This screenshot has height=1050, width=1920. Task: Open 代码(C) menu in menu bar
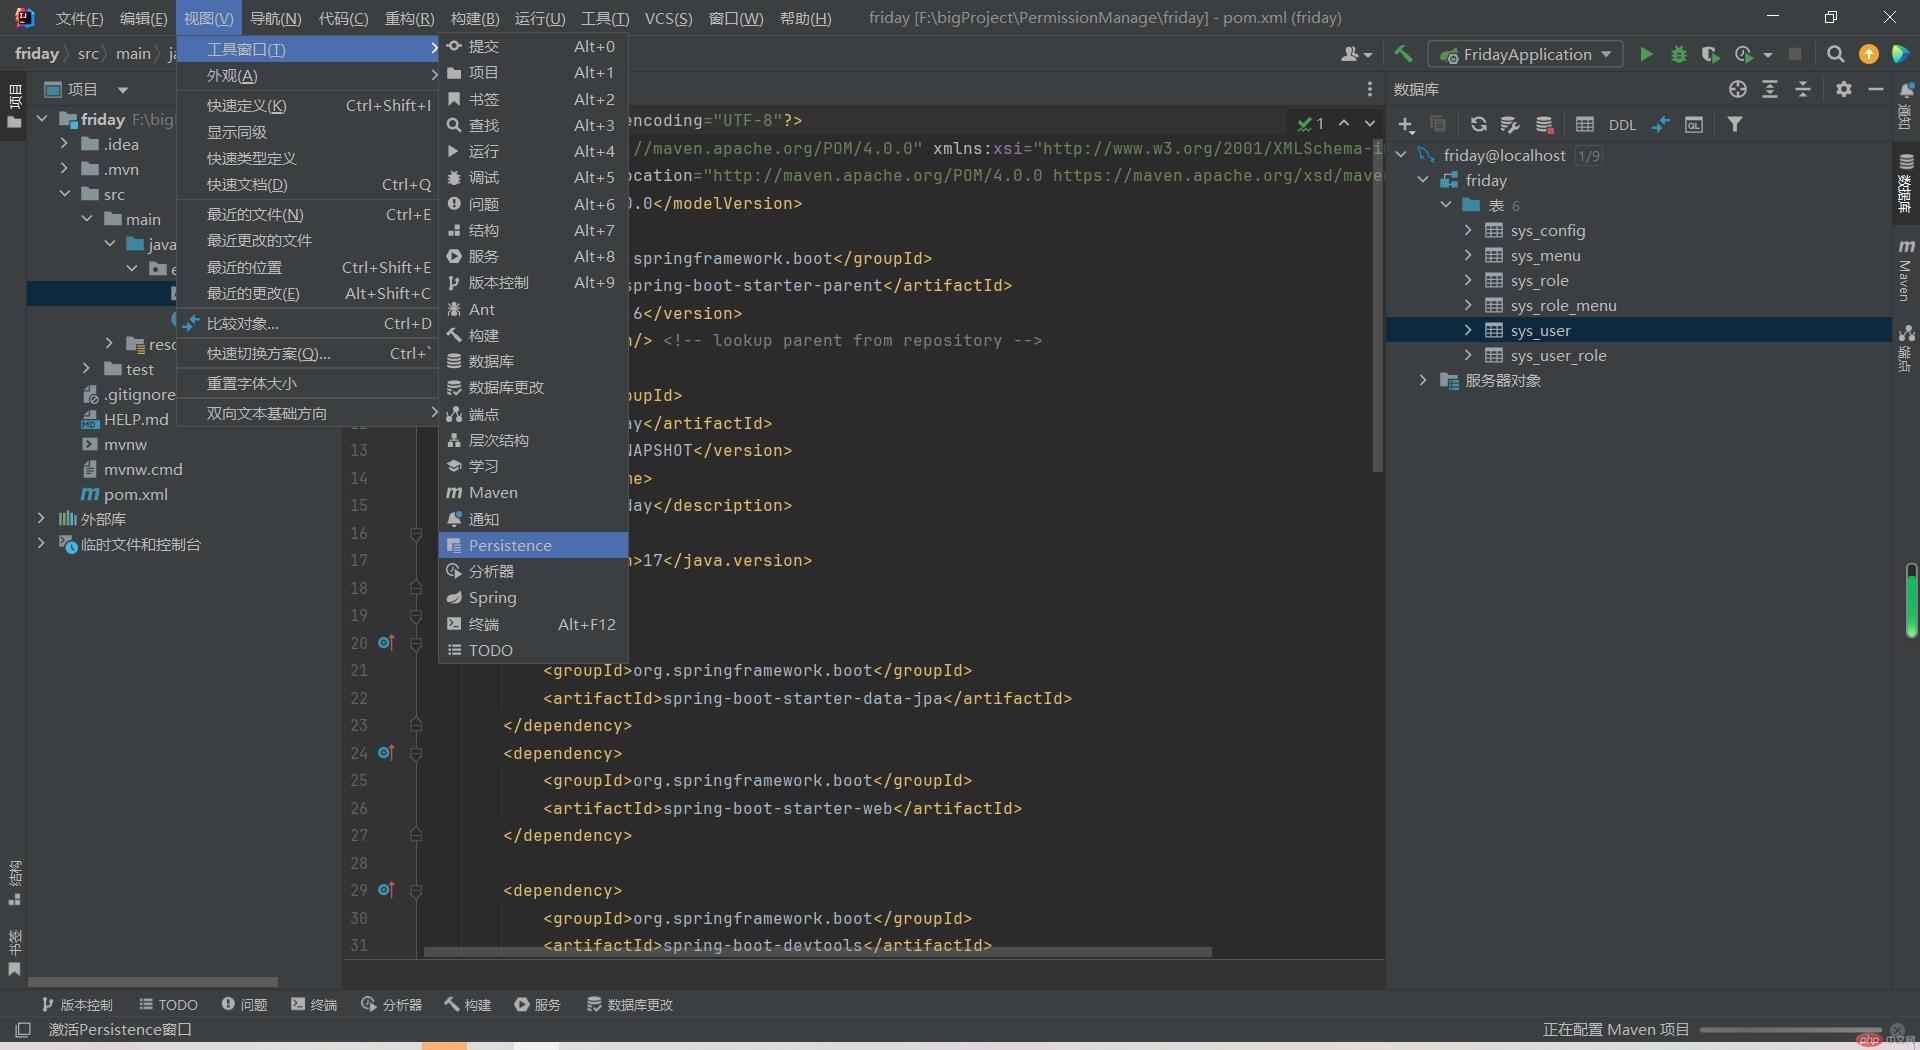pyautogui.click(x=343, y=18)
